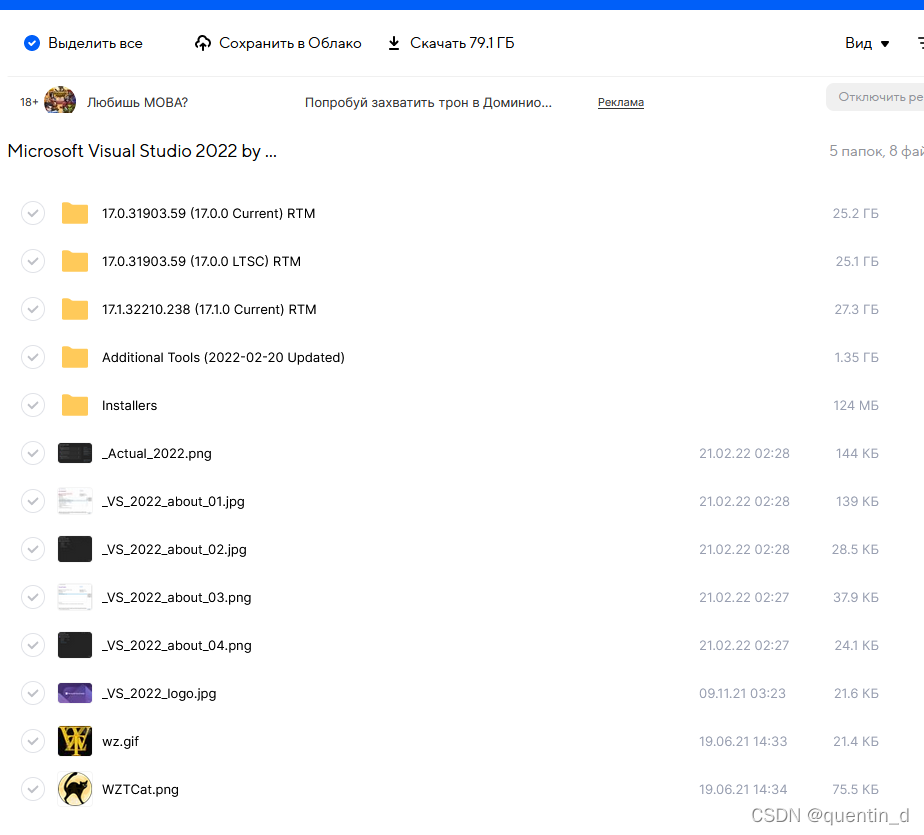
Task: Open folder icon of 17.0.0 Current RTM
Action: [75, 213]
